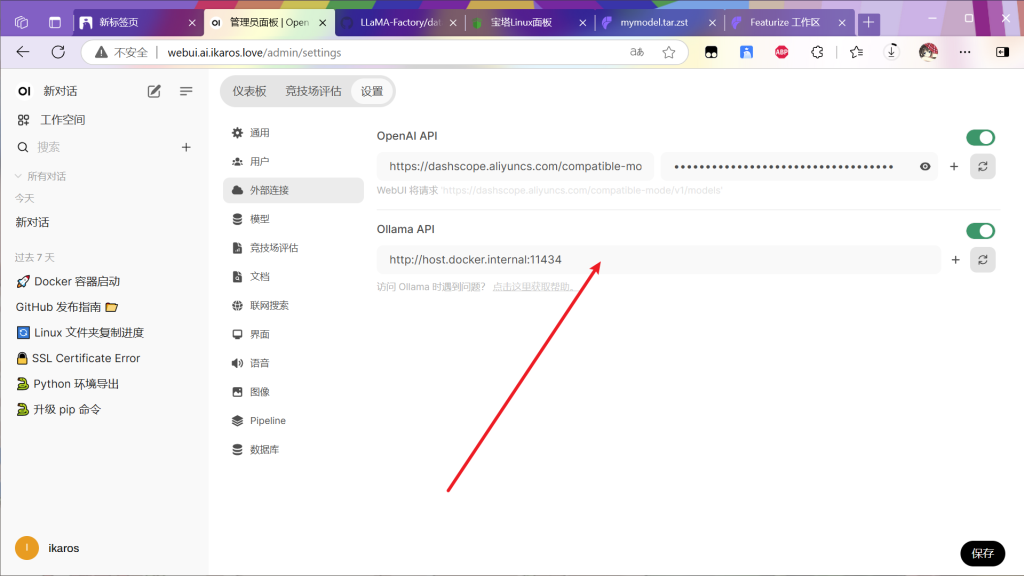
Task: Click the translate page icon
Action: pyautogui.click(x=637, y=52)
